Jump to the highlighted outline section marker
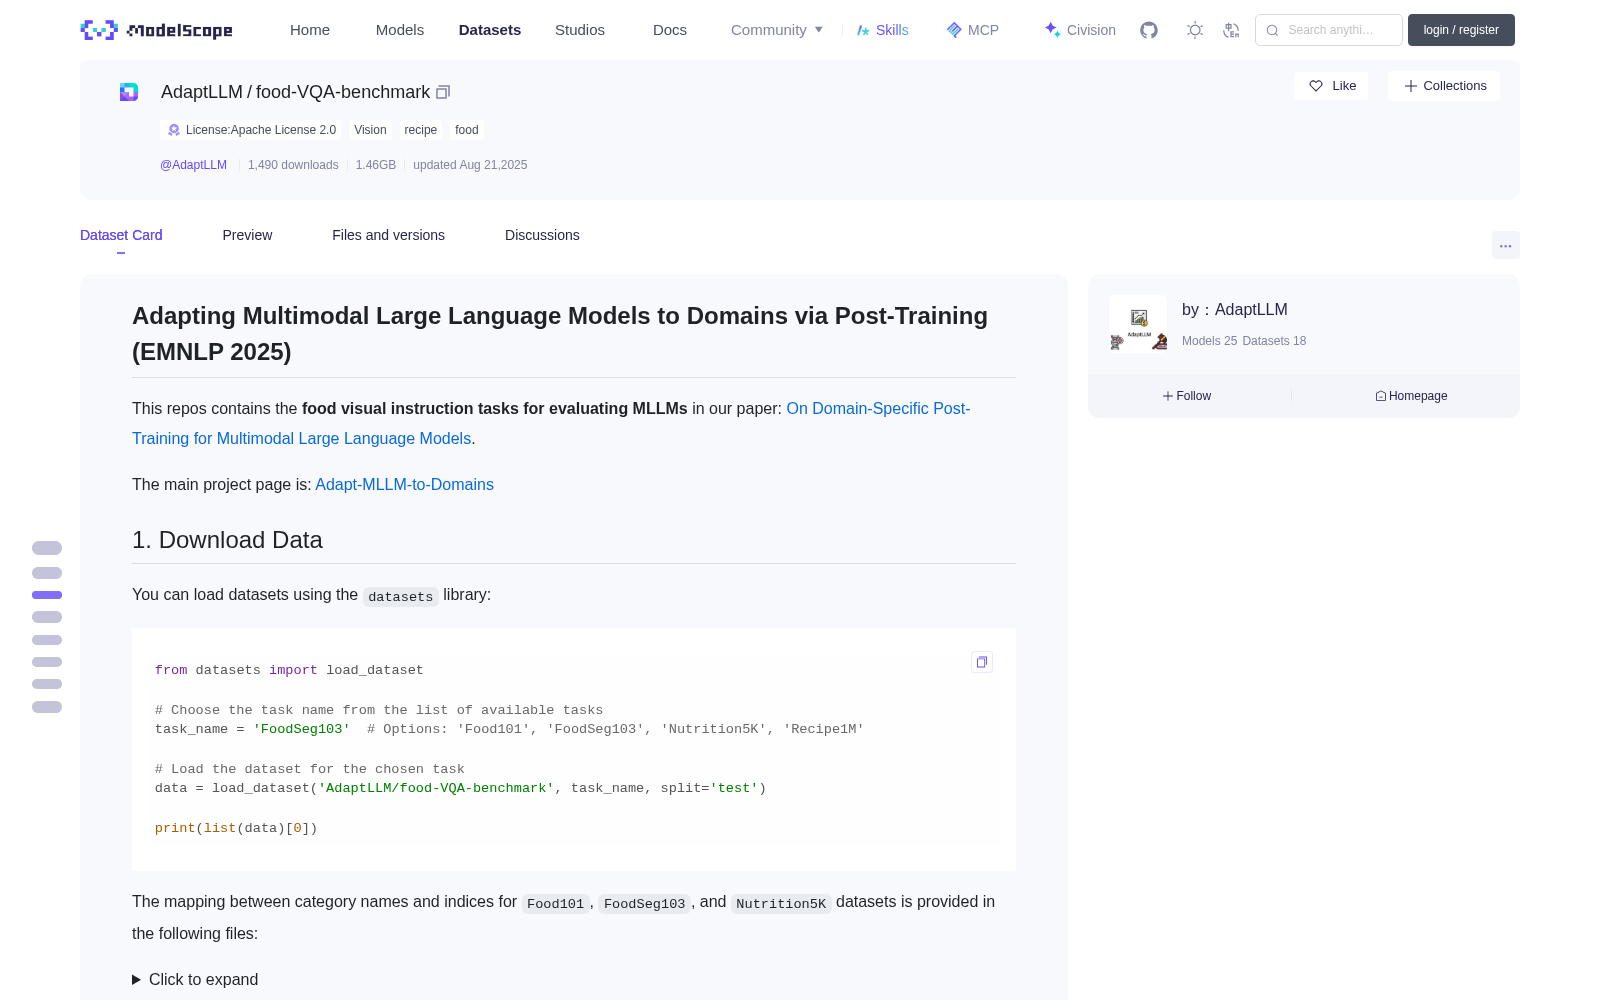 point(47,595)
